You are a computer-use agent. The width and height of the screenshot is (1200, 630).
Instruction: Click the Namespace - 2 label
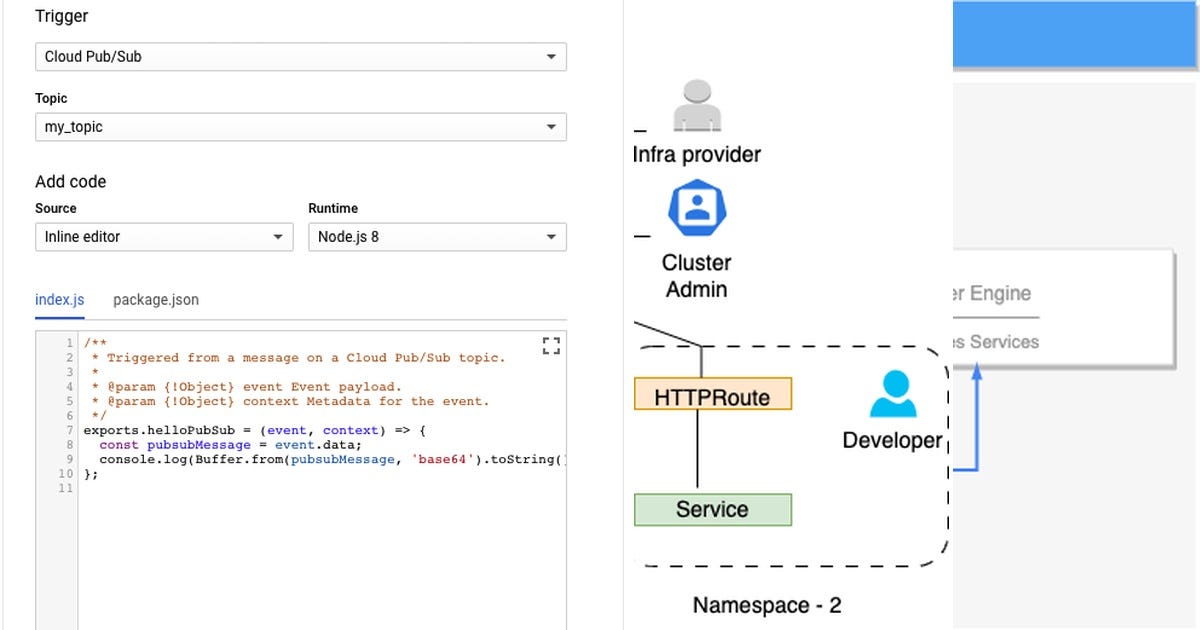(x=768, y=605)
